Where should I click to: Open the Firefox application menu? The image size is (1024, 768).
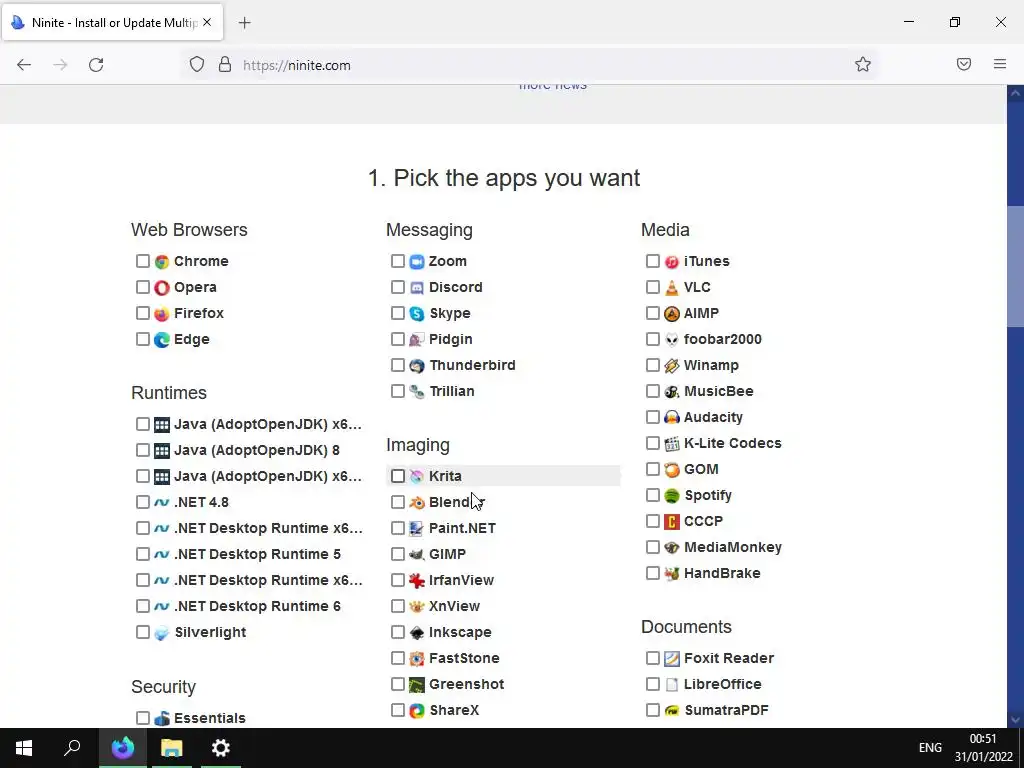[x=1000, y=64]
